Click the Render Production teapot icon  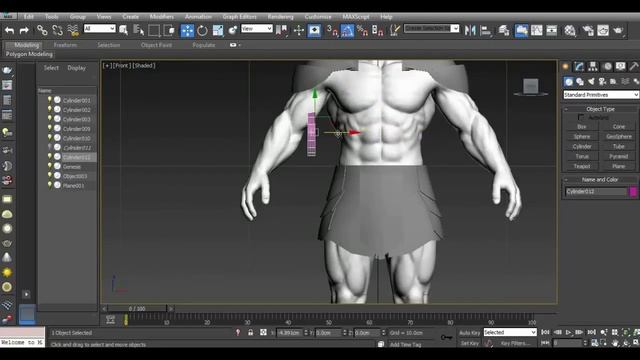tap(618, 30)
